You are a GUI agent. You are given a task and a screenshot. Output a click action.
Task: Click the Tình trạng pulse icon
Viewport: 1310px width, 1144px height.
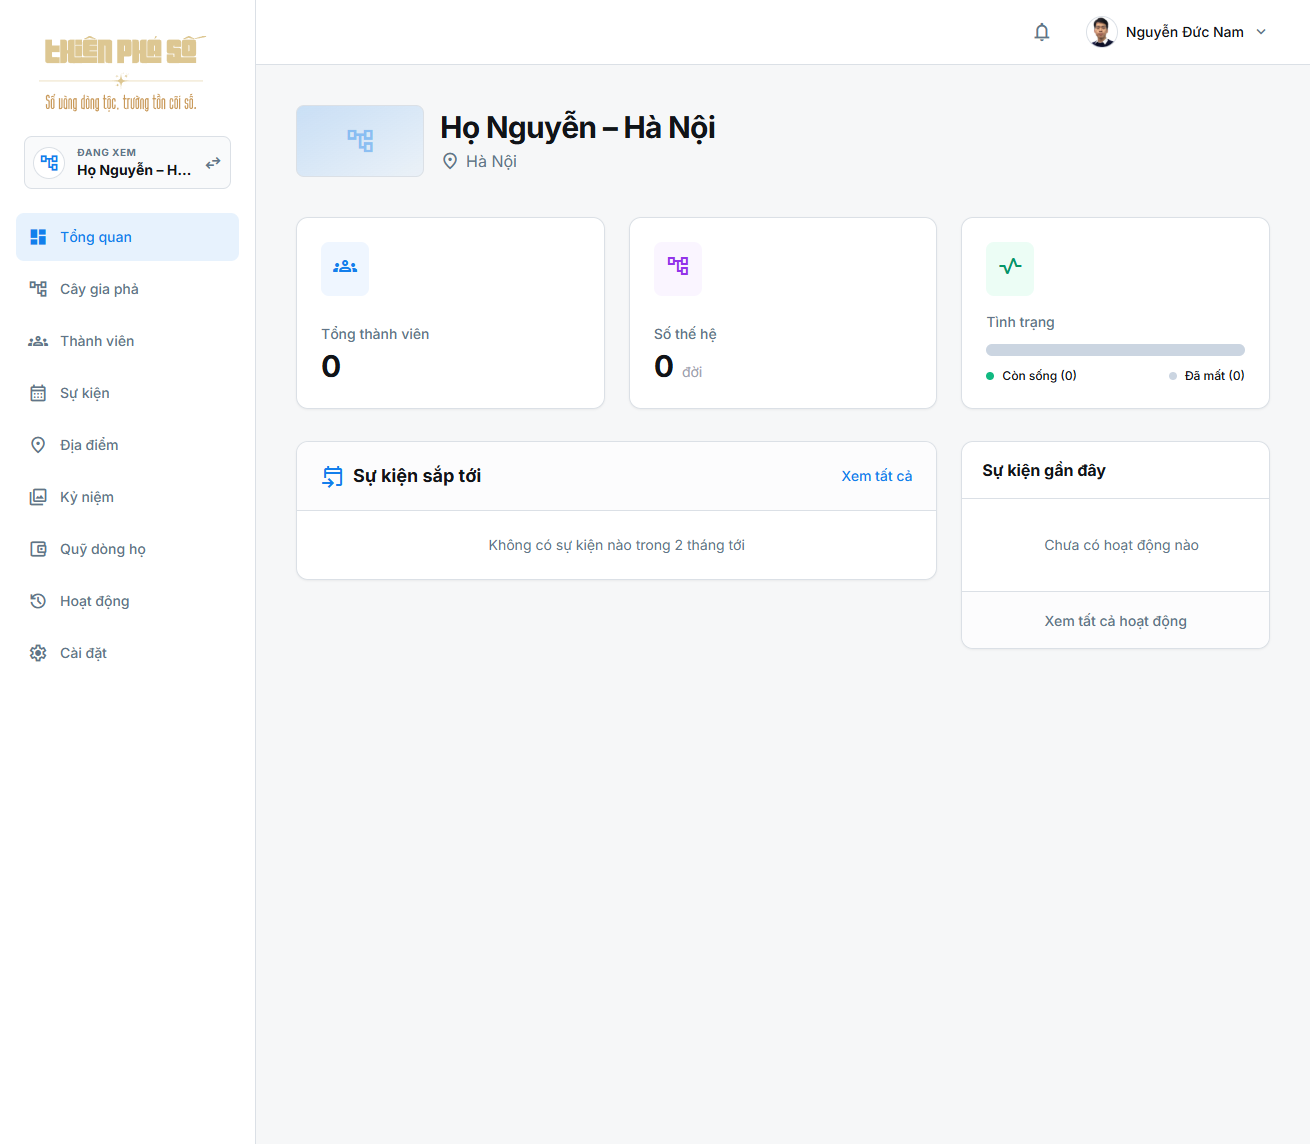click(1010, 268)
